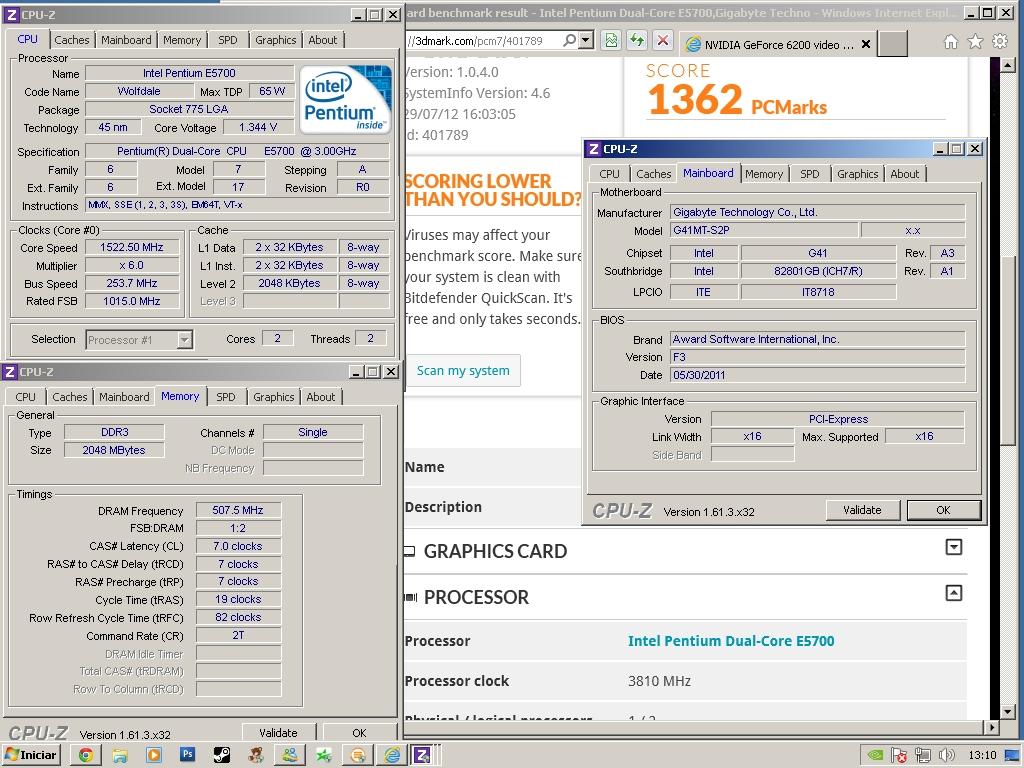The height and width of the screenshot is (768, 1024).
Task: Collapse the PROCESSOR section
Action: click(953, 593)
